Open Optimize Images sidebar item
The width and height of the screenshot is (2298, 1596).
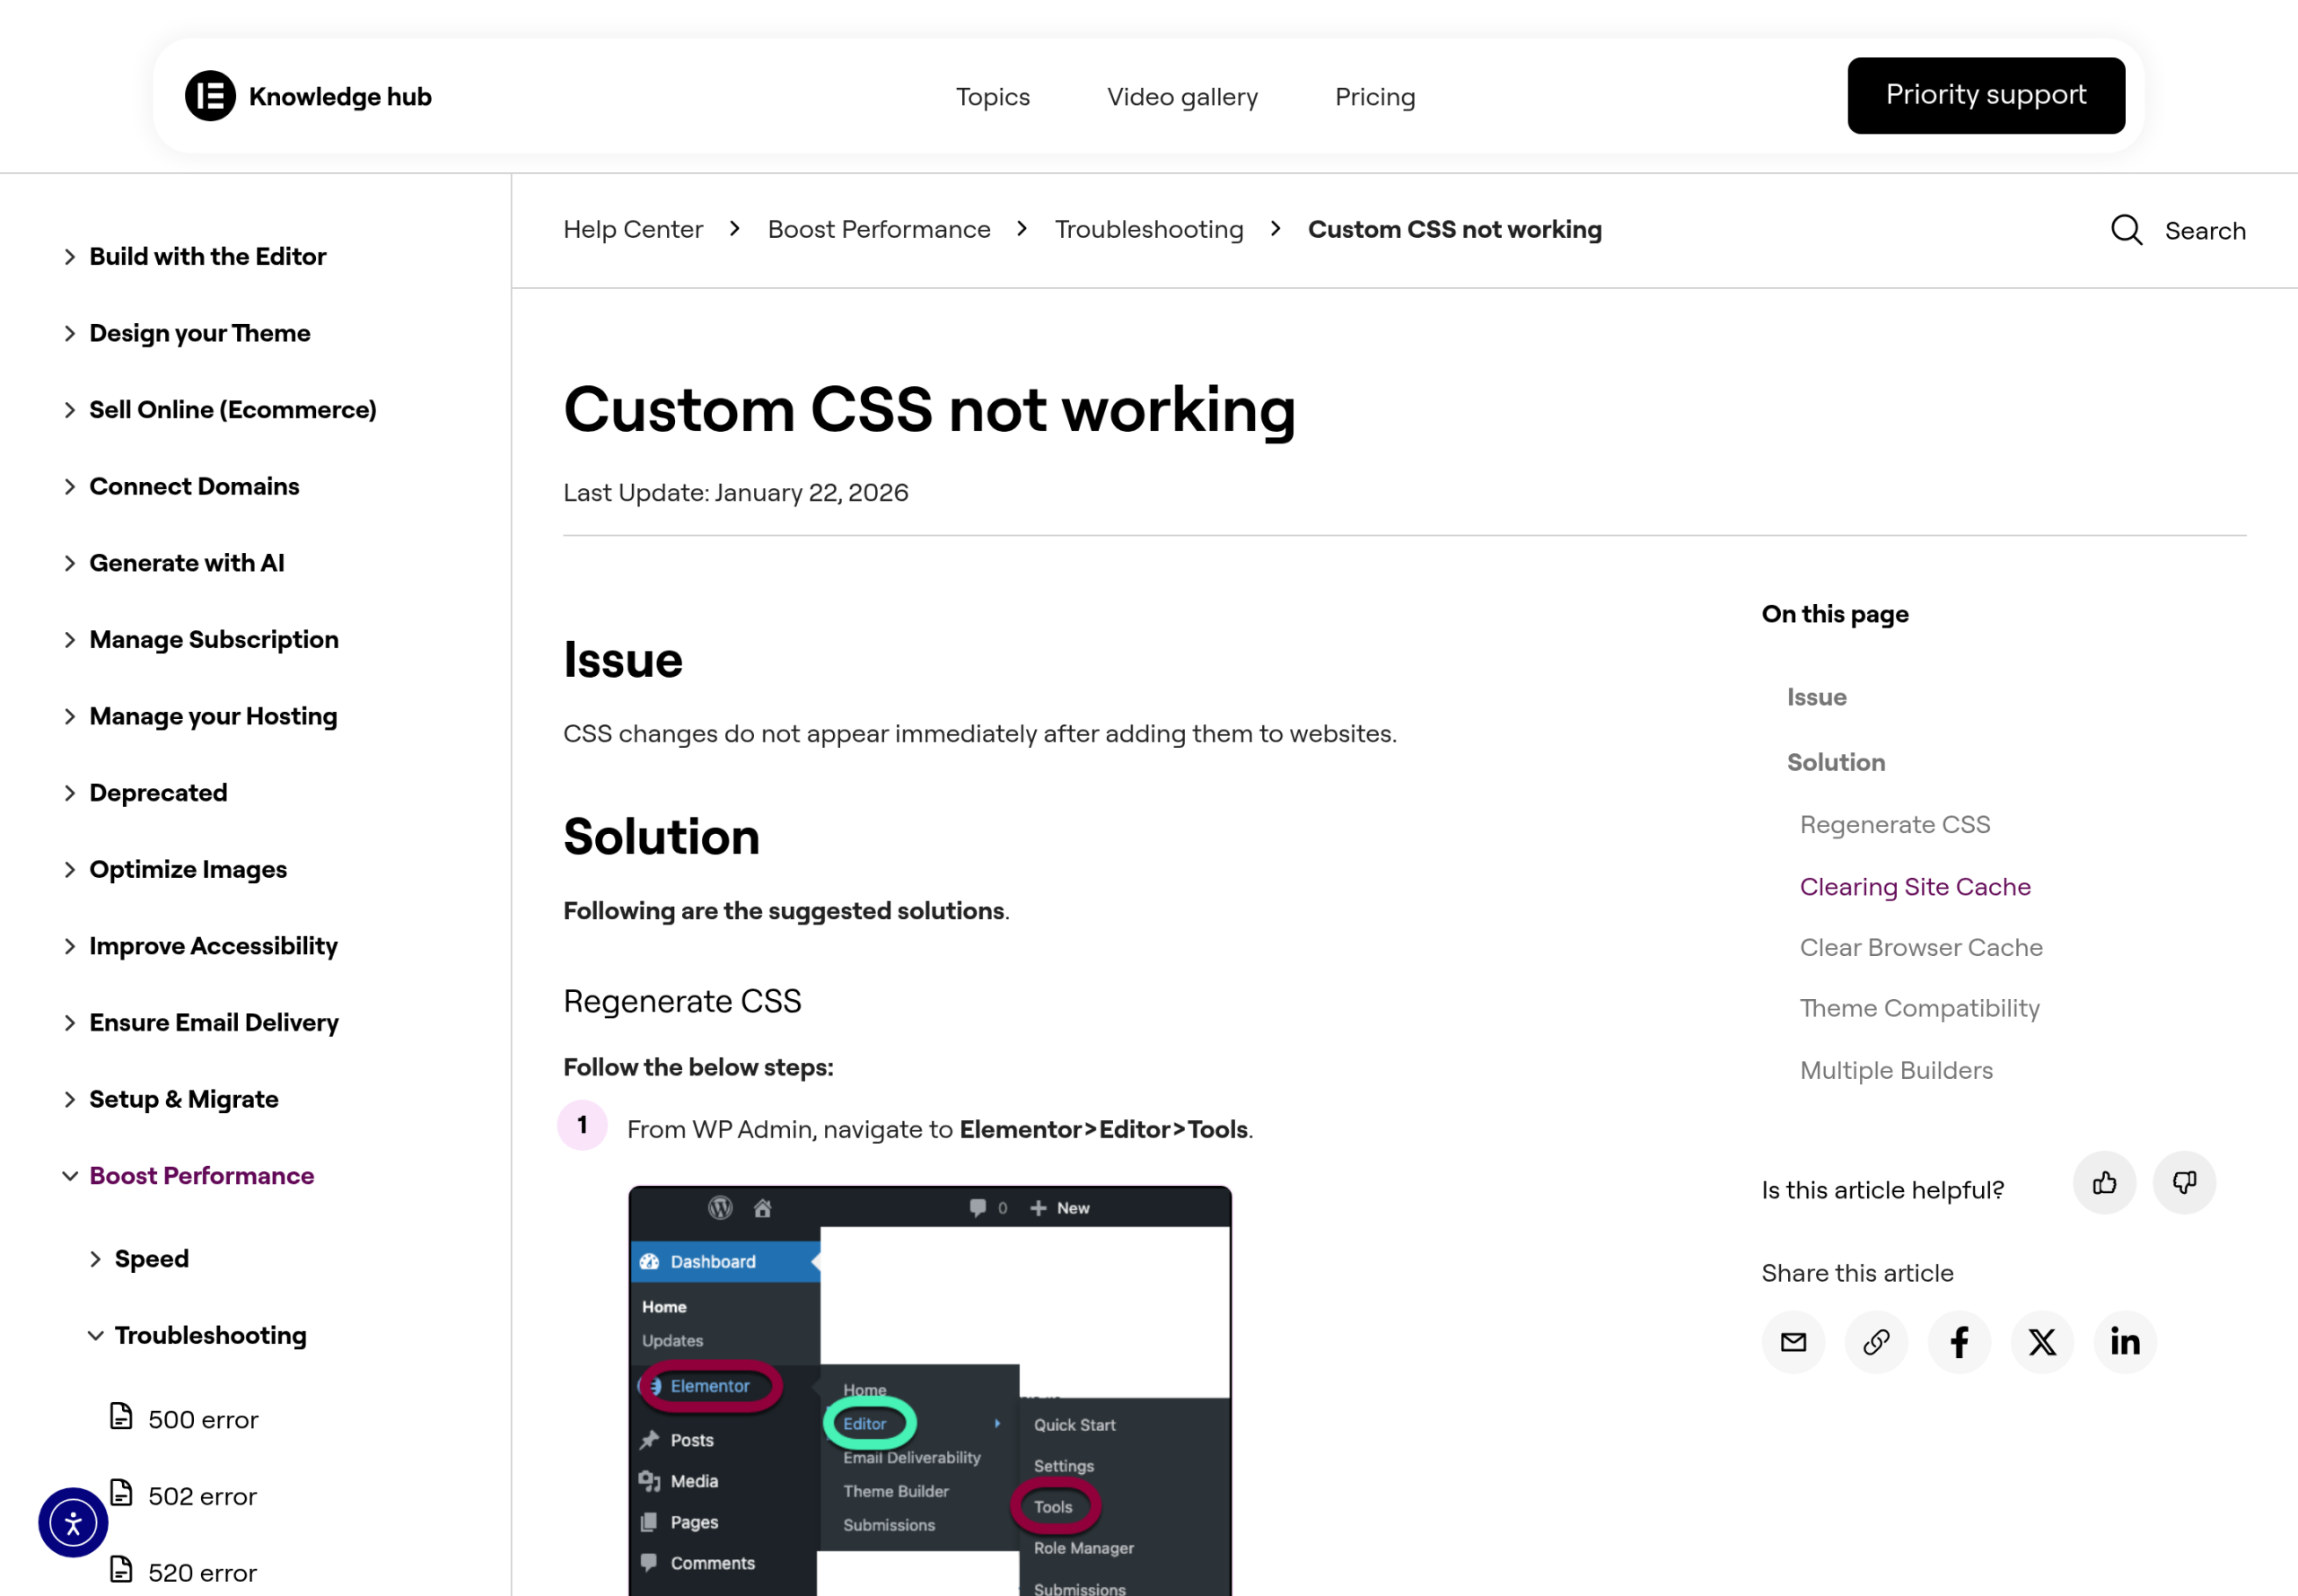pyautogui.click(x=188, y=870)
